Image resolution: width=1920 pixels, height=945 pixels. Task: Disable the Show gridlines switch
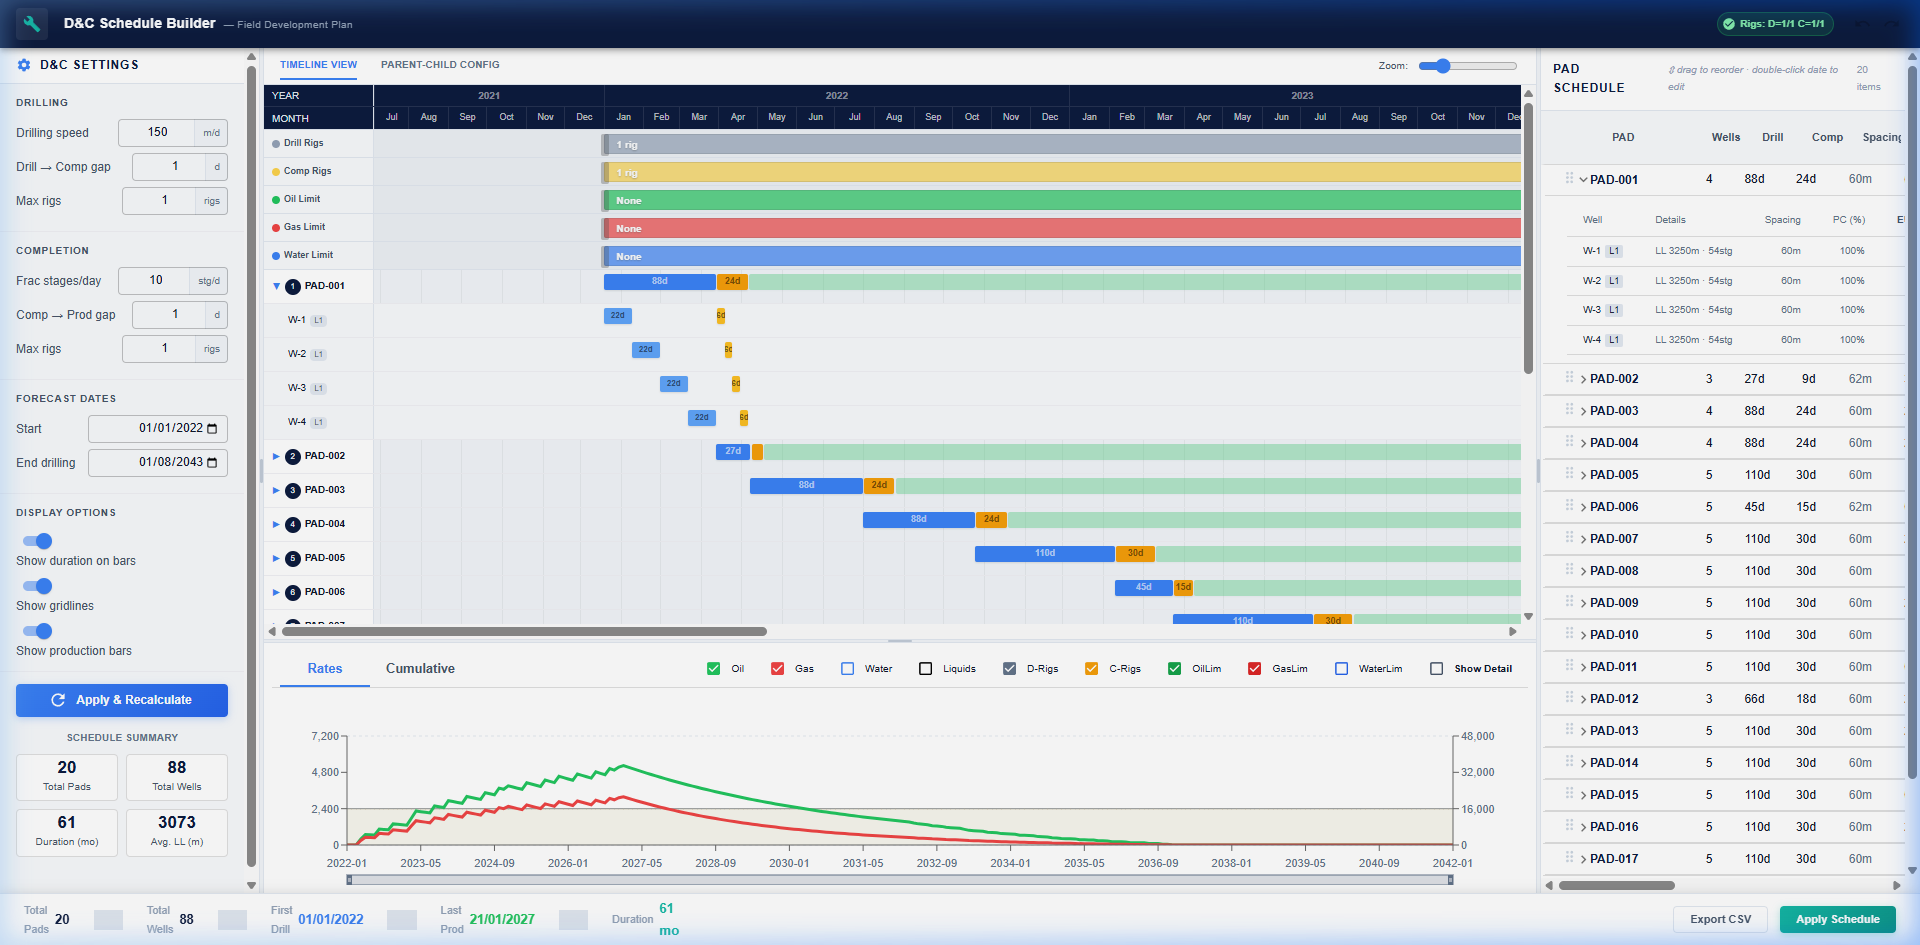38,586
